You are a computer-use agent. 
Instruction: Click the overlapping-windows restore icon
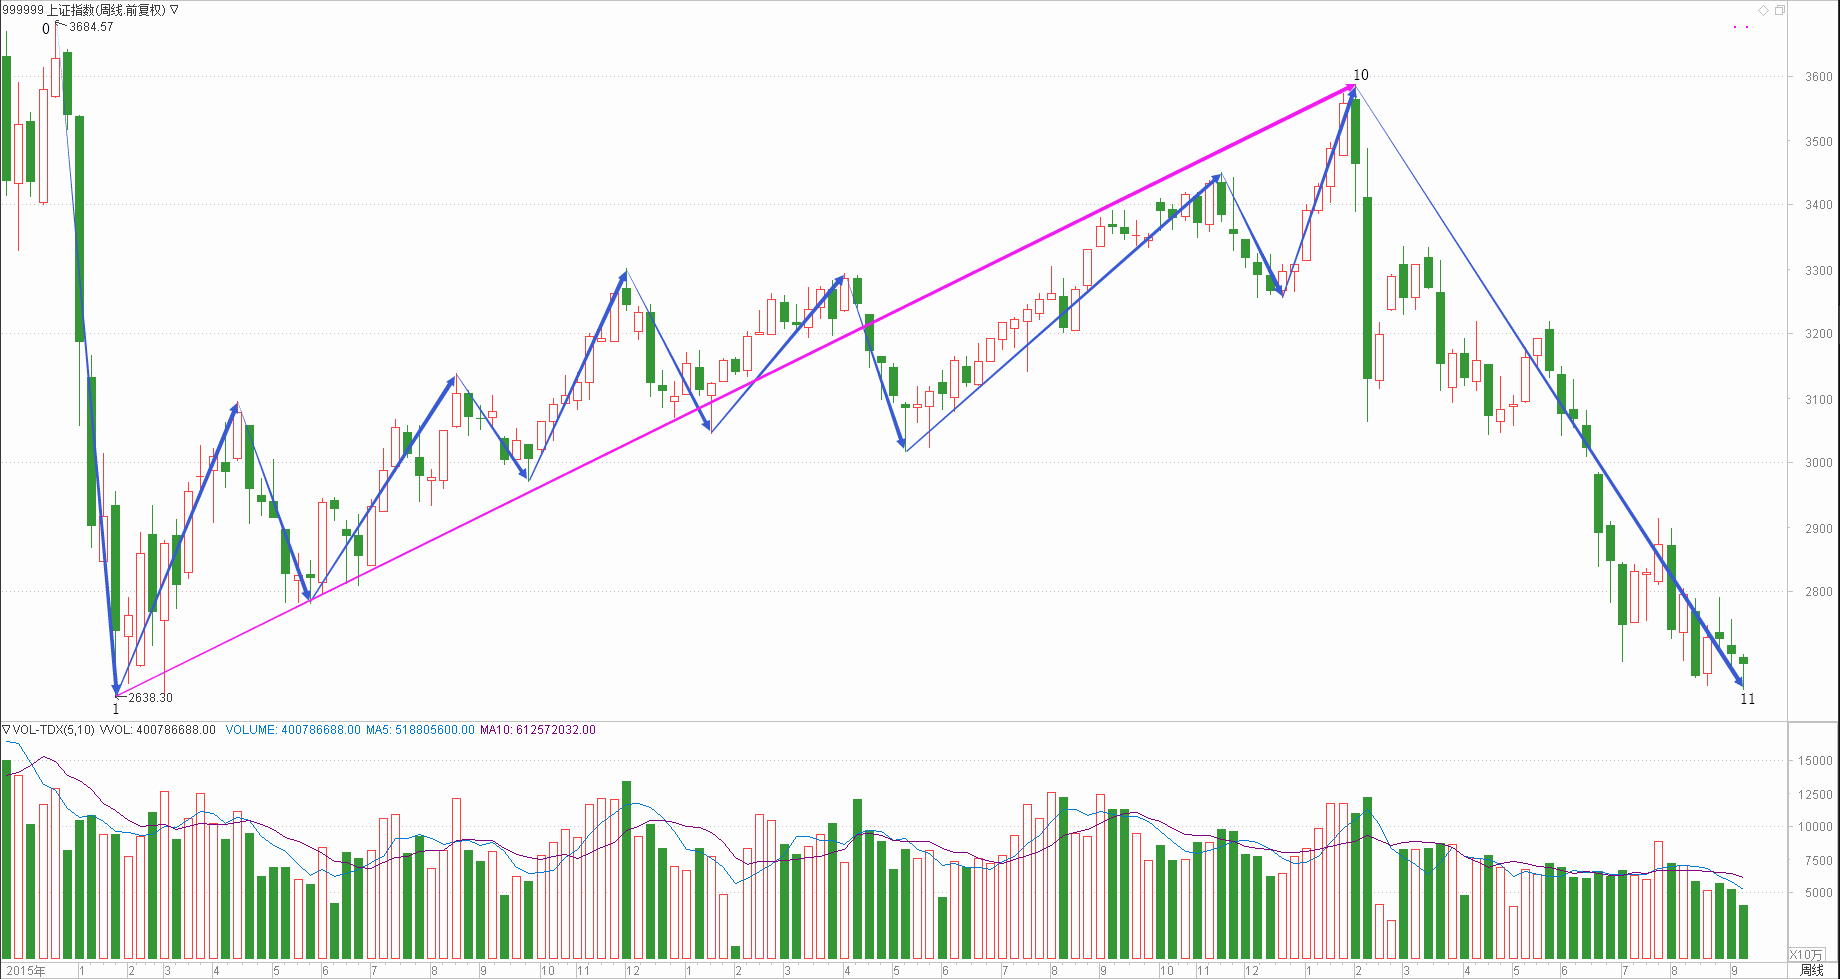1780,11
